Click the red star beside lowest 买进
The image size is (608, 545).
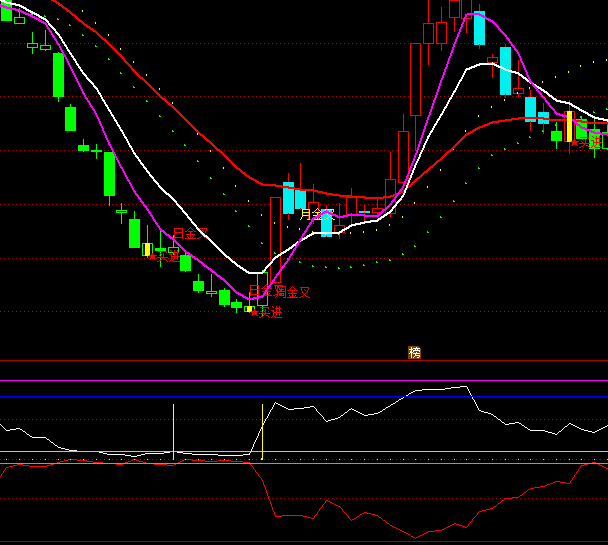coord(254,313)
